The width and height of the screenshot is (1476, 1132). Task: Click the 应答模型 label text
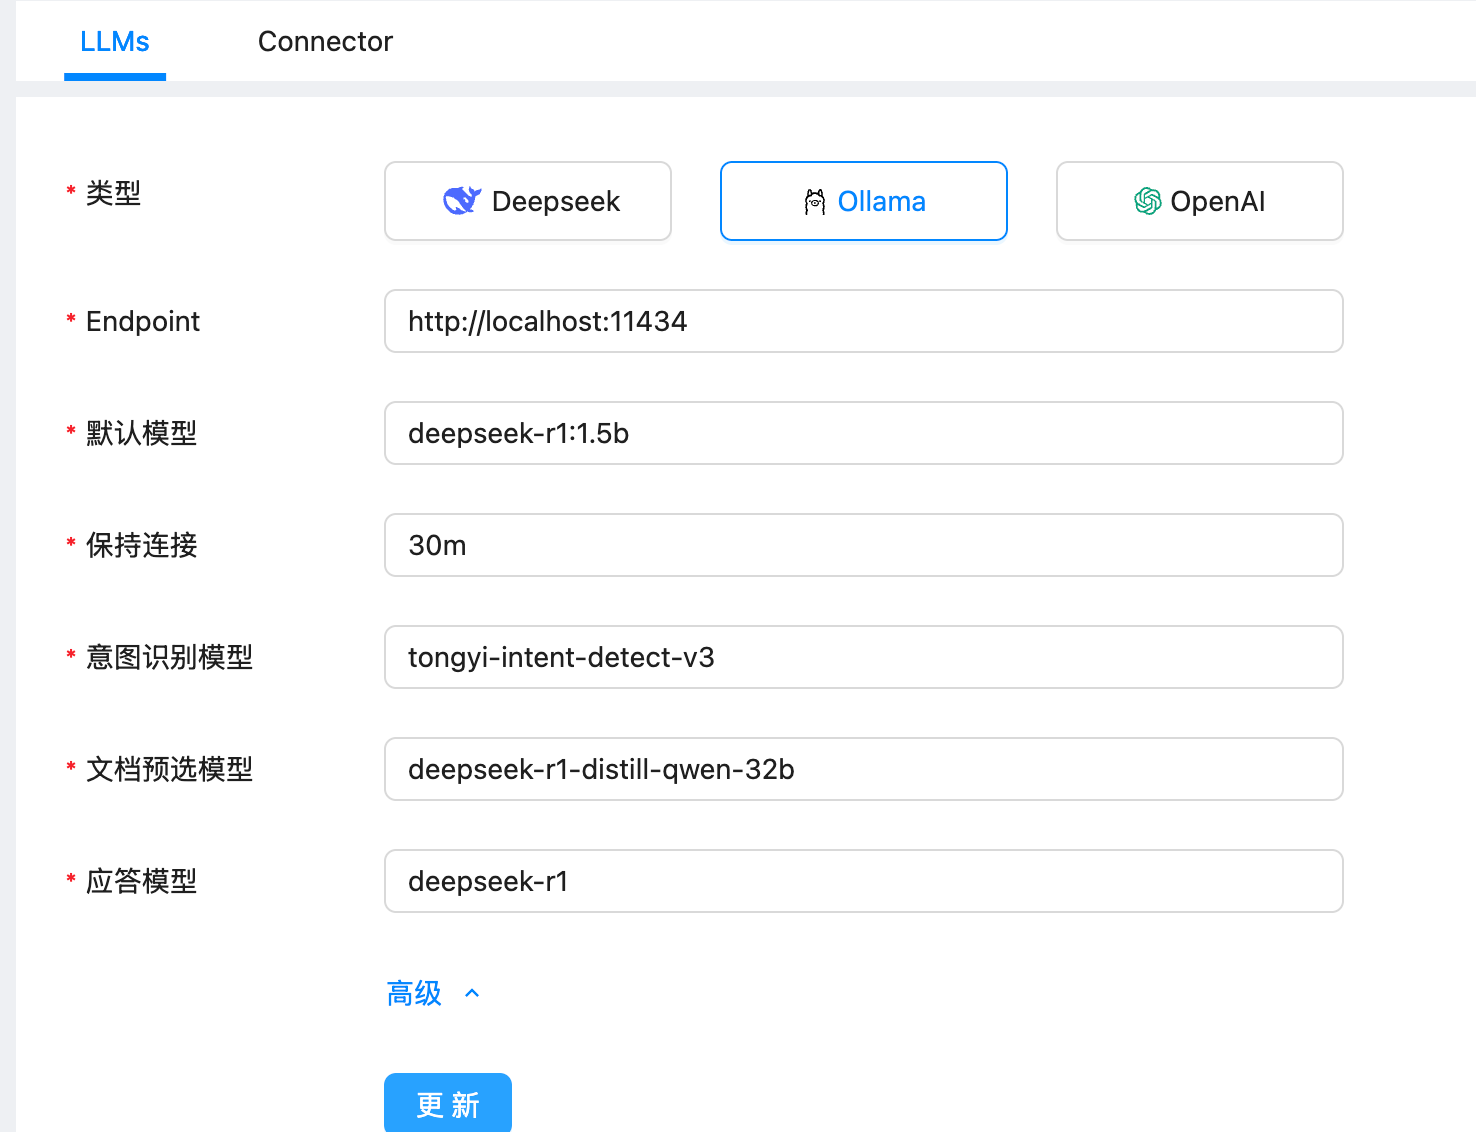141,881
